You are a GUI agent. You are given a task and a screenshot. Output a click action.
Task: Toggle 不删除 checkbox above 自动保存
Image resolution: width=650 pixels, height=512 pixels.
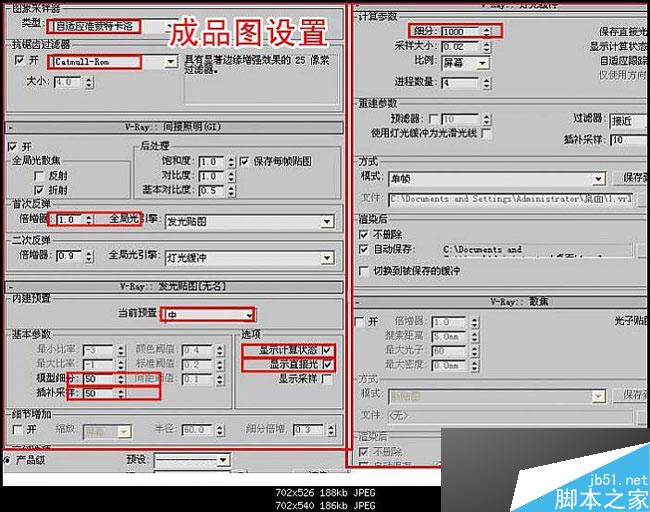click(364, 235)
